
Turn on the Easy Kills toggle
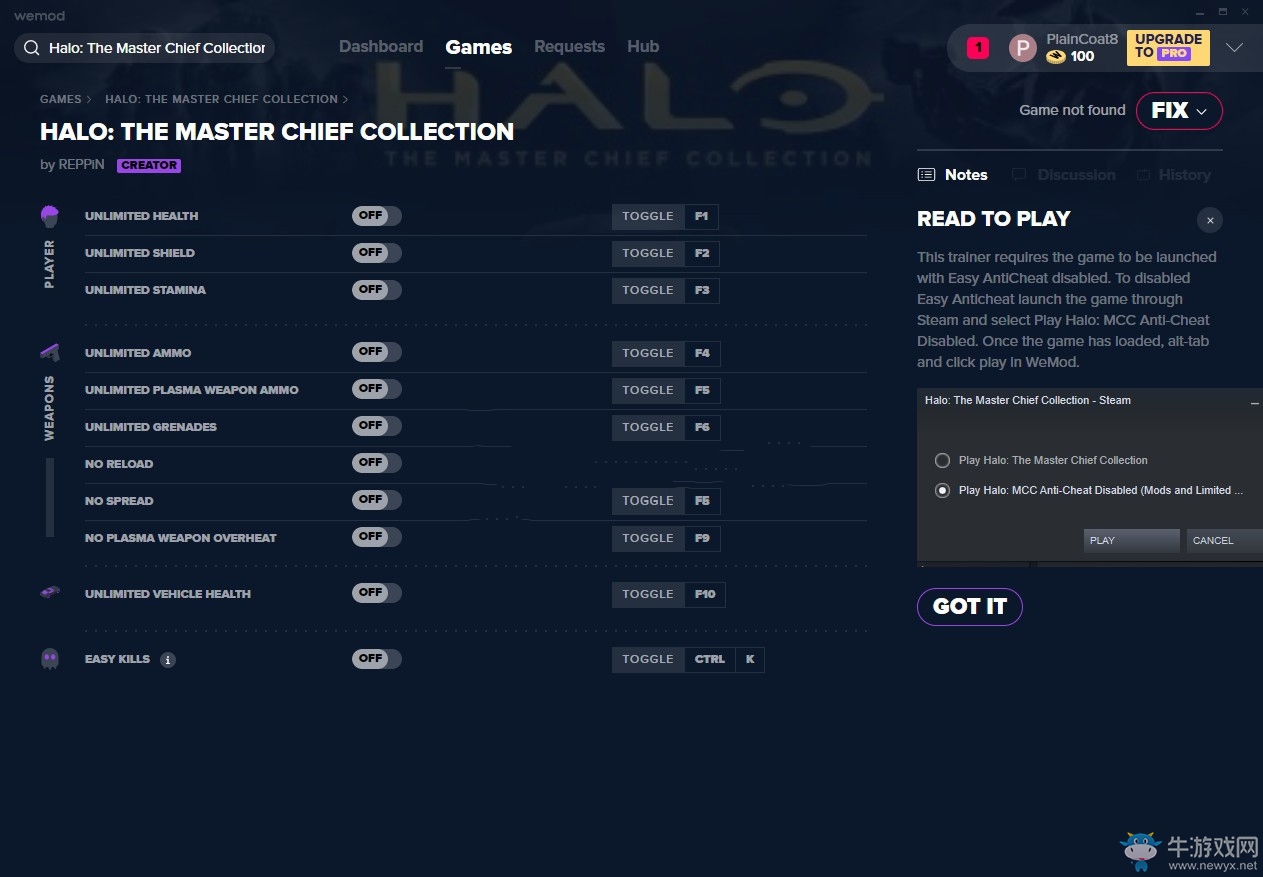376,659
